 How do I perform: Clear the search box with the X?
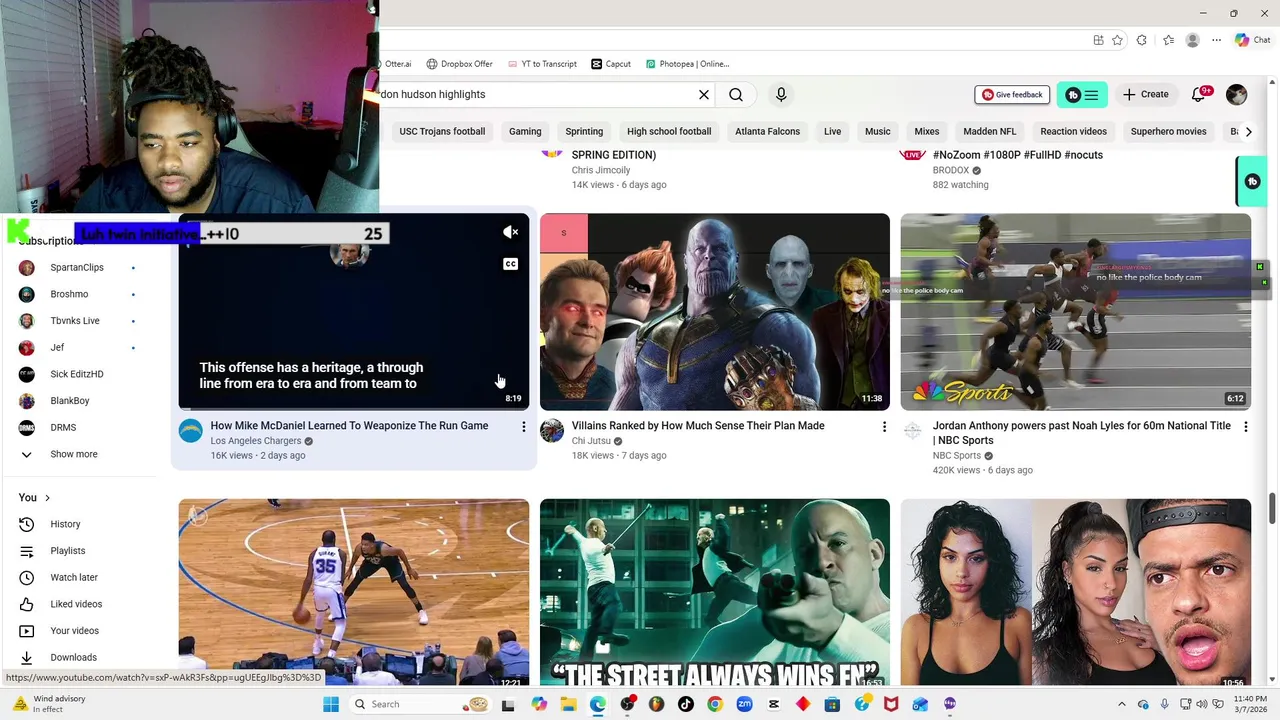coord(704,94)
